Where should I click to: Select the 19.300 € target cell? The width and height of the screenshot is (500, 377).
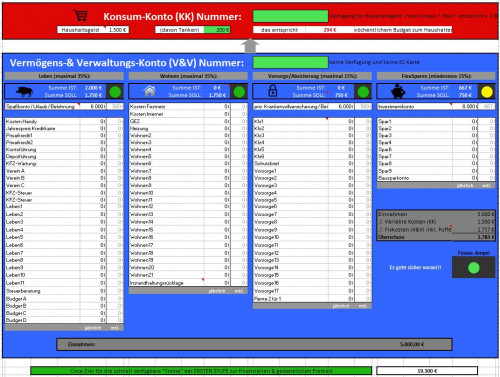click(x=427, y=371)
